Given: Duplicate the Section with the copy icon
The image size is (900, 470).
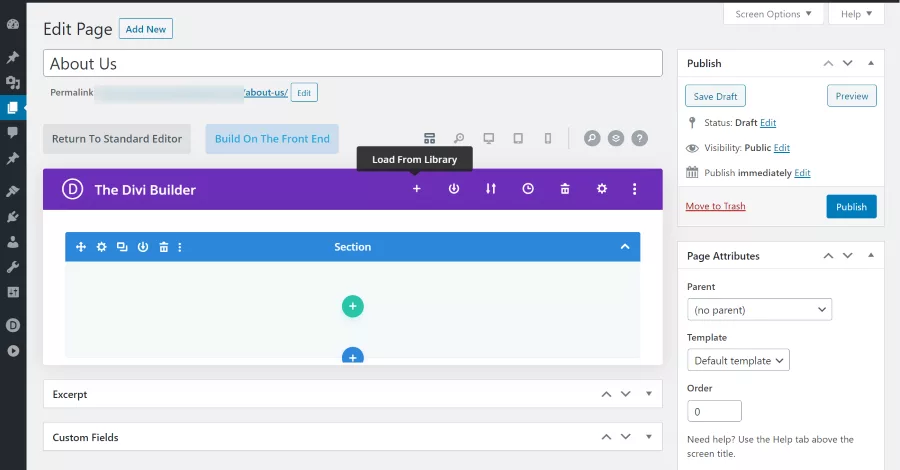Looking at the screenshot, I should [x=122, y=247].
